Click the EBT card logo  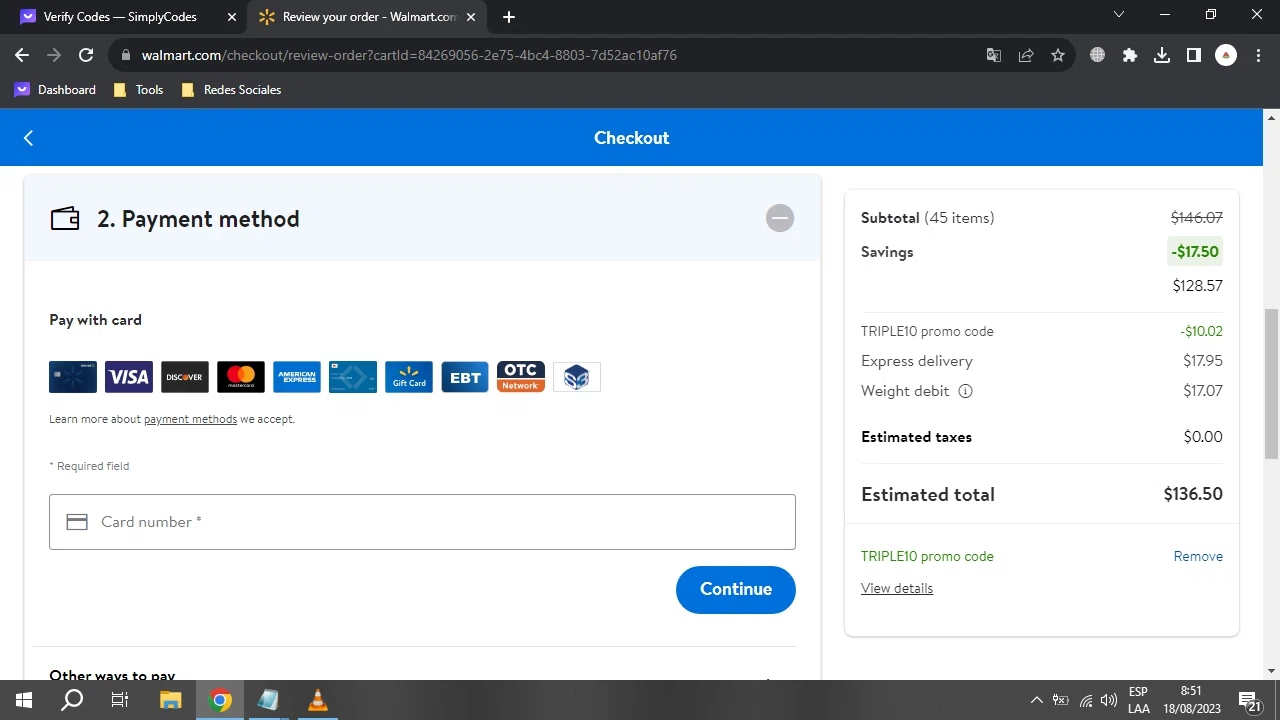[465, 377]
